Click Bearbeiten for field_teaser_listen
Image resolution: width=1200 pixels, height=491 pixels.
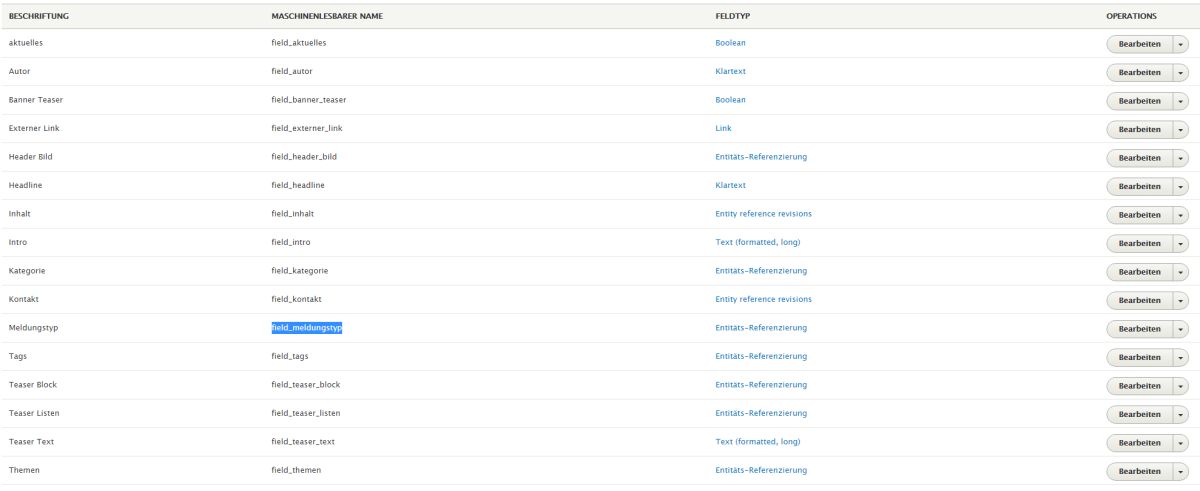(1139, 414)
